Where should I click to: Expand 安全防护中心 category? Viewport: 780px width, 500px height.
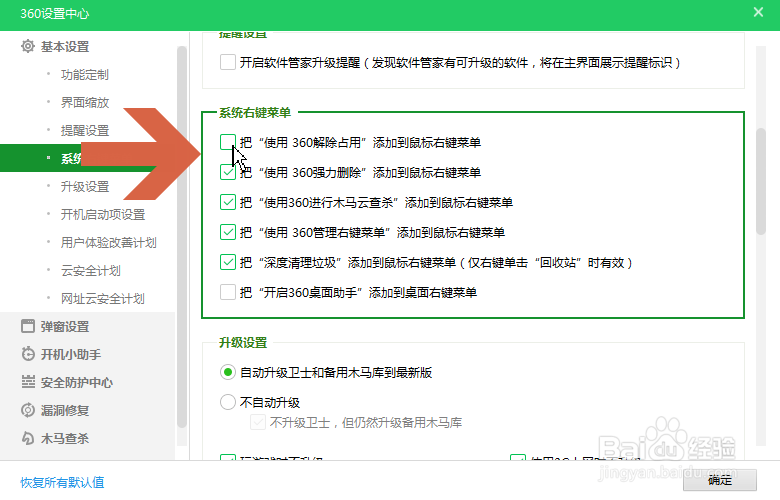coord(77,383)
